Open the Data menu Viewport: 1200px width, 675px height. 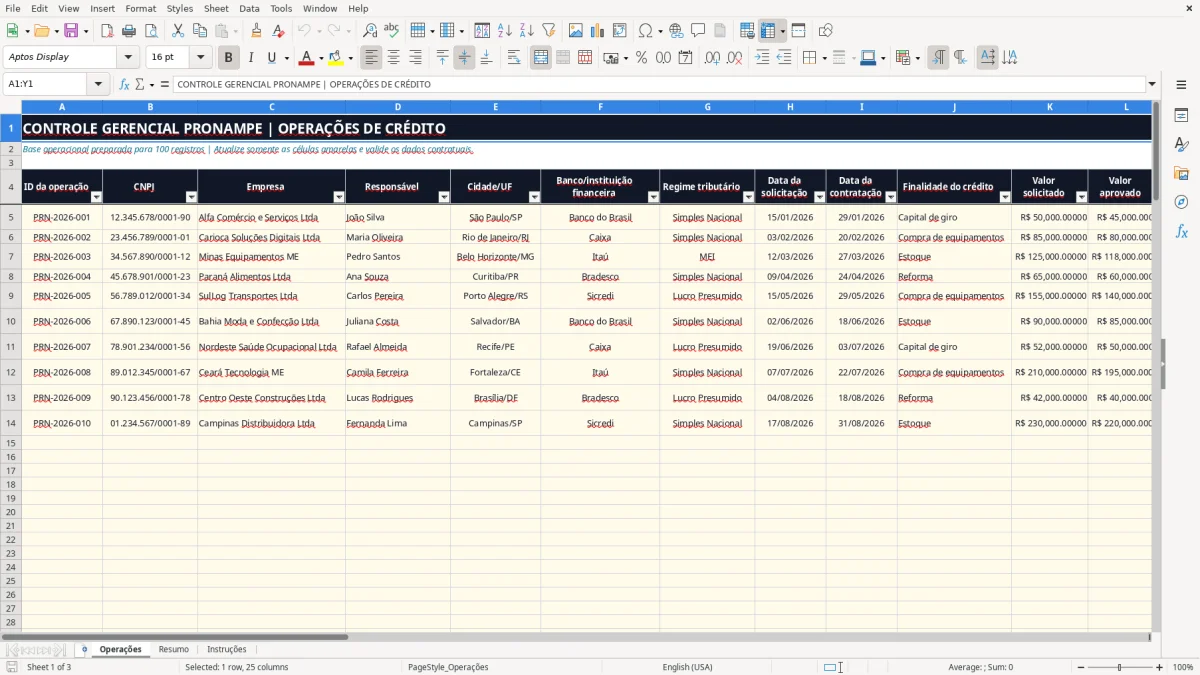coord(249,8)
